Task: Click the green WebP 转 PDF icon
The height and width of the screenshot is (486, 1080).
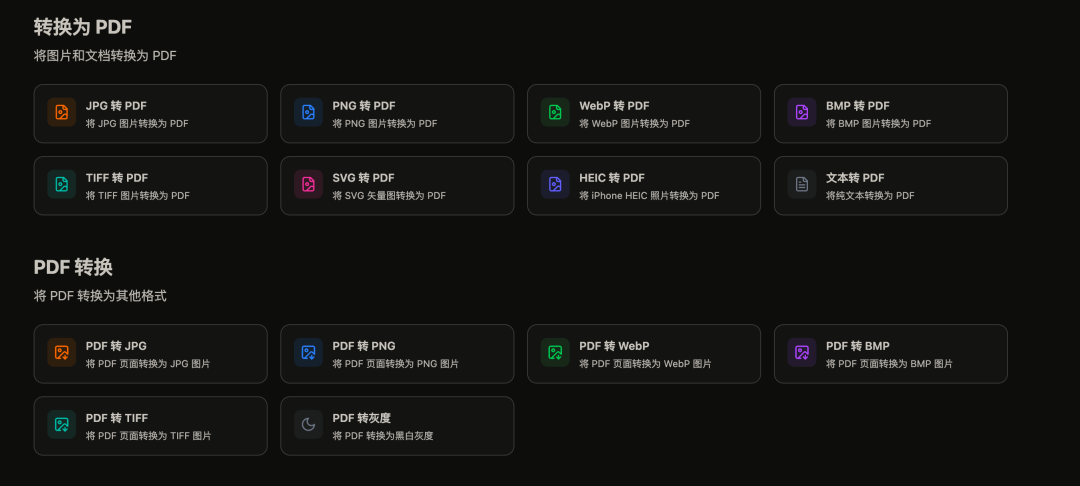Action: click(555, 113)
